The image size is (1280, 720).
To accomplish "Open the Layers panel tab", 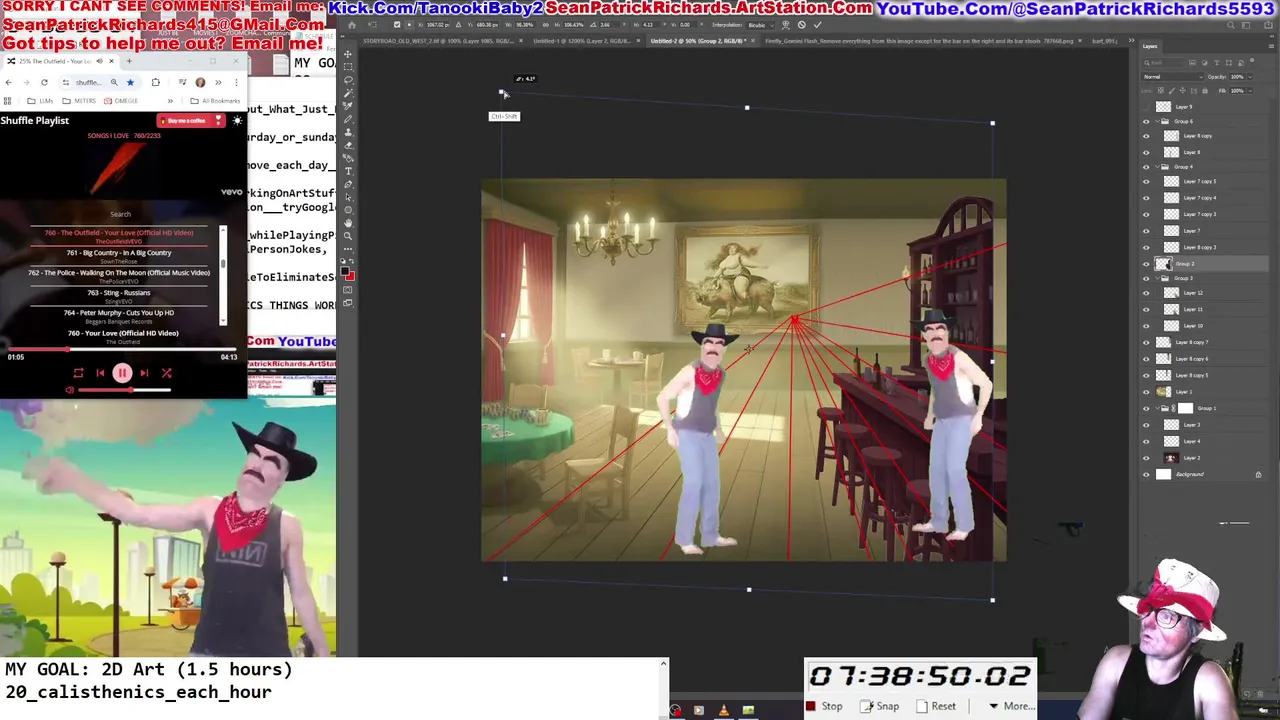I will coord(1150,46).
